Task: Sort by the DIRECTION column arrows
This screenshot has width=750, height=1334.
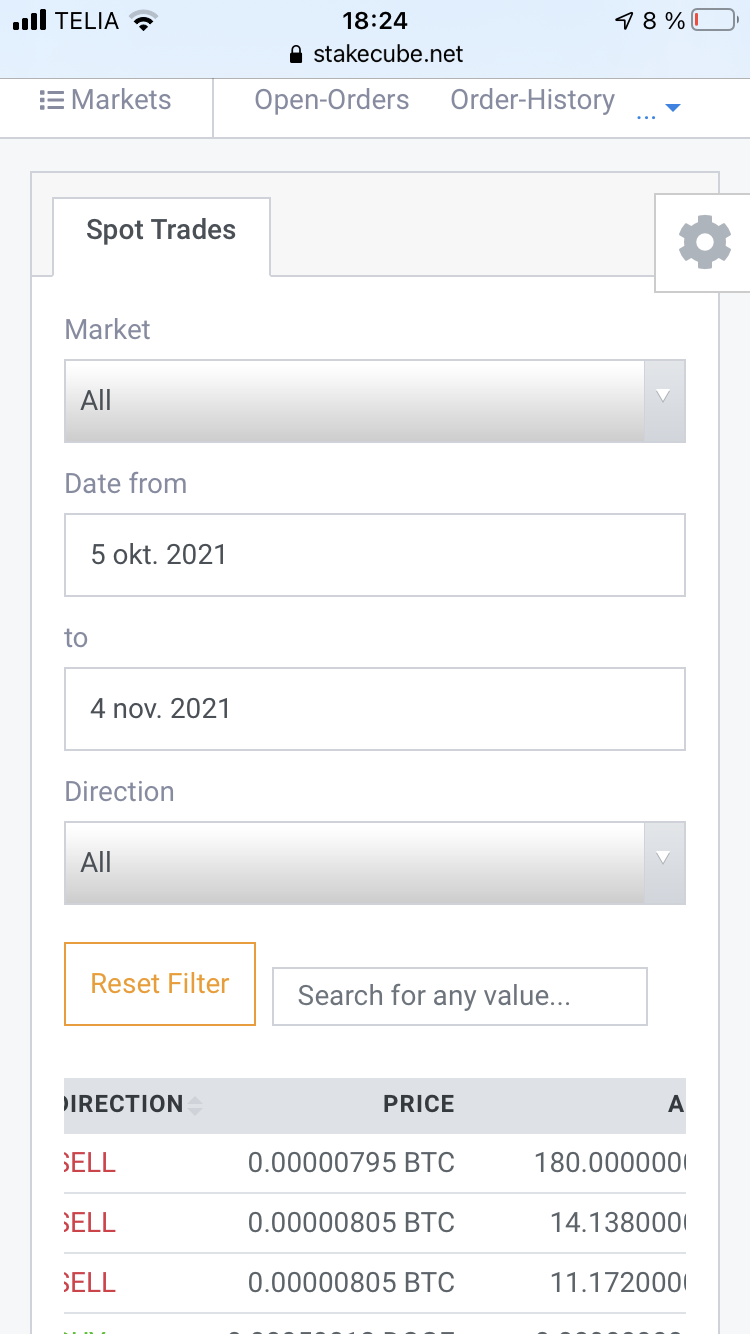Action: (x=195, y=1105)
